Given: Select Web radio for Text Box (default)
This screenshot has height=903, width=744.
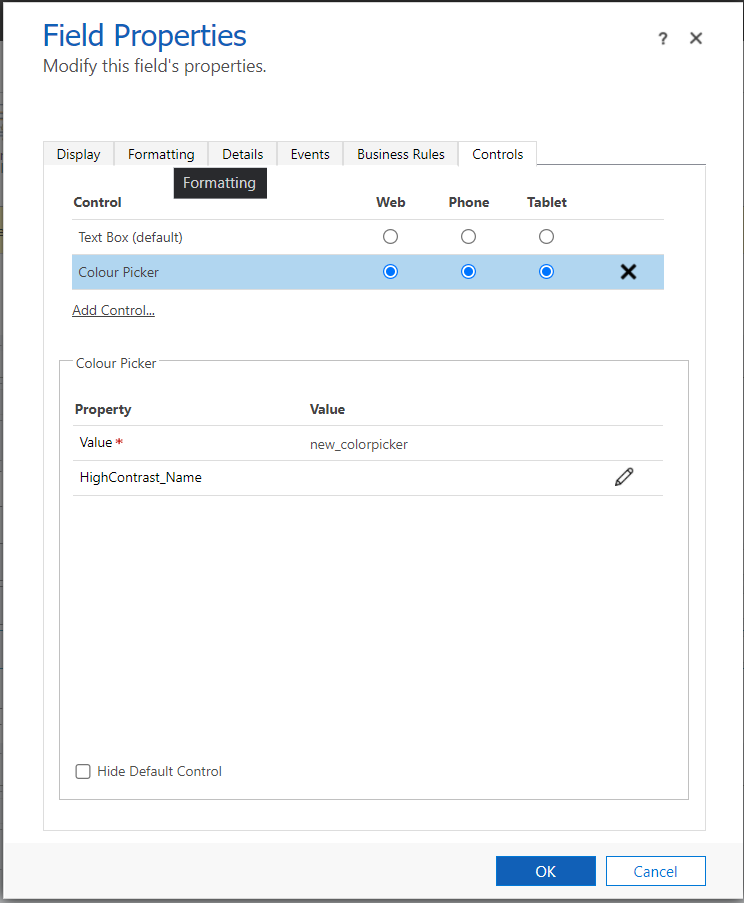Looking at the screenshot, I should [x=390, y=237].
